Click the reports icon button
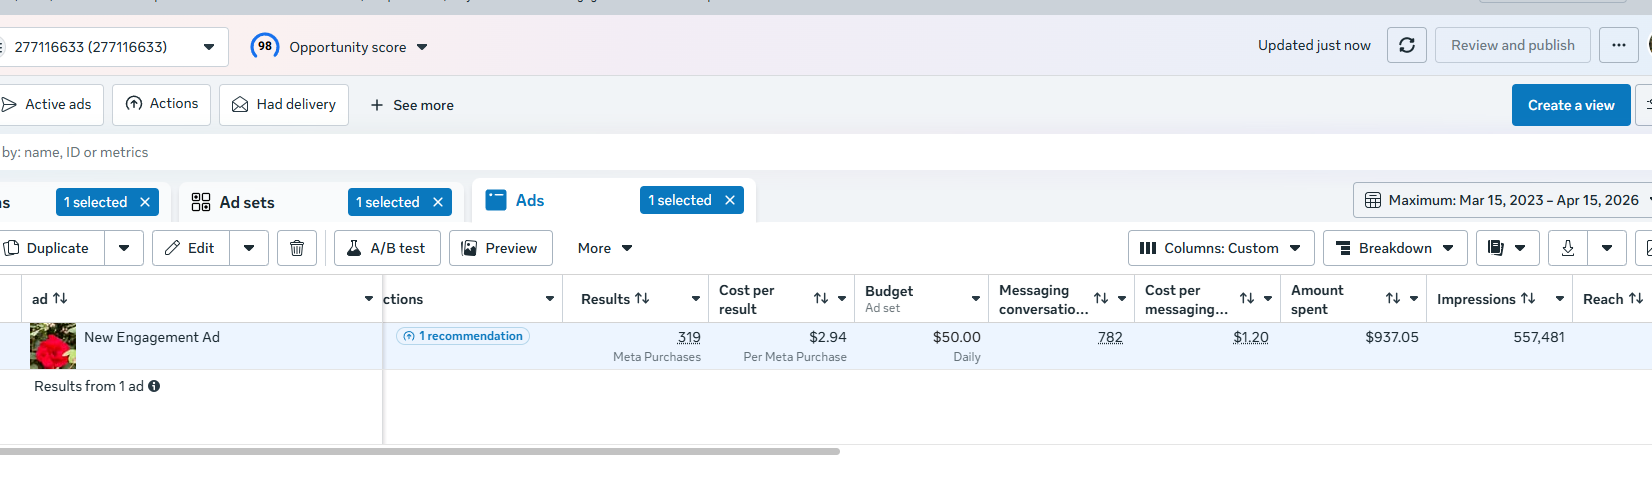The width and height of the screenshot is (1652, 478). (x=1496, y=248)
